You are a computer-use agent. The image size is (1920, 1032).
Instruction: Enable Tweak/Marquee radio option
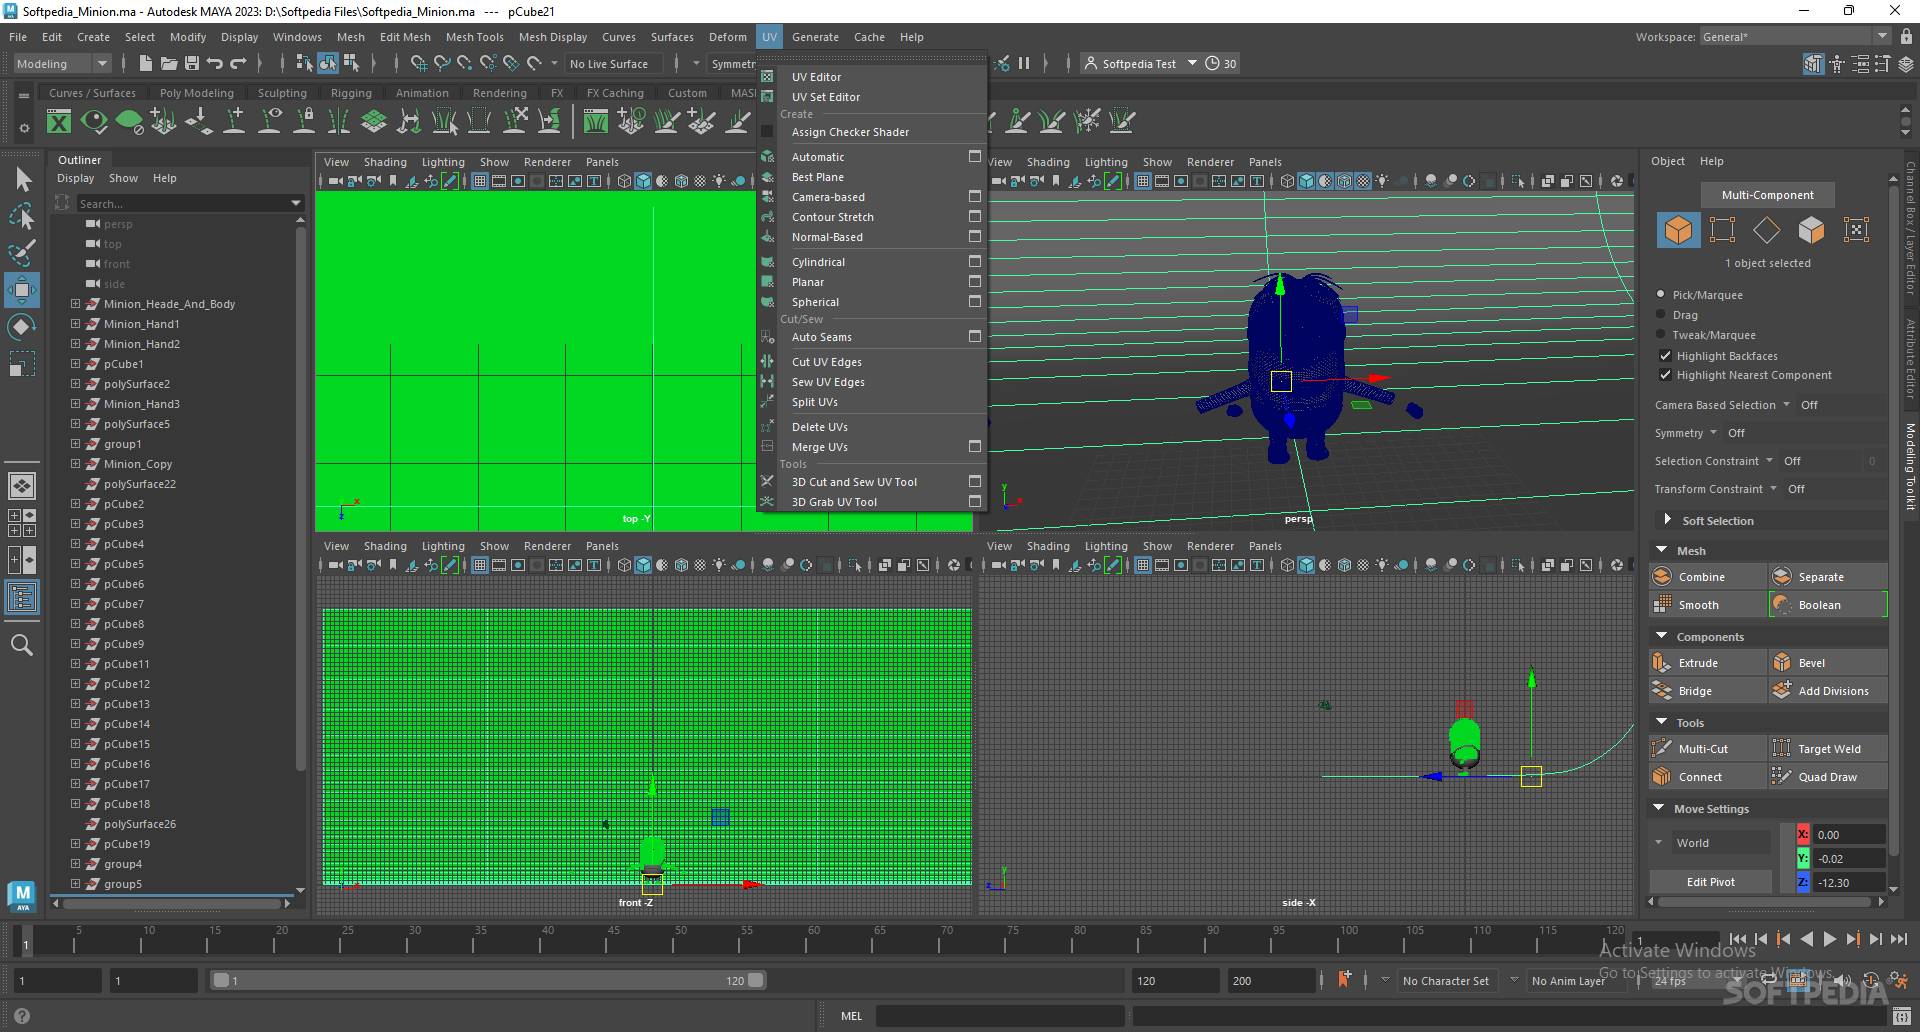click(1661, 334)
